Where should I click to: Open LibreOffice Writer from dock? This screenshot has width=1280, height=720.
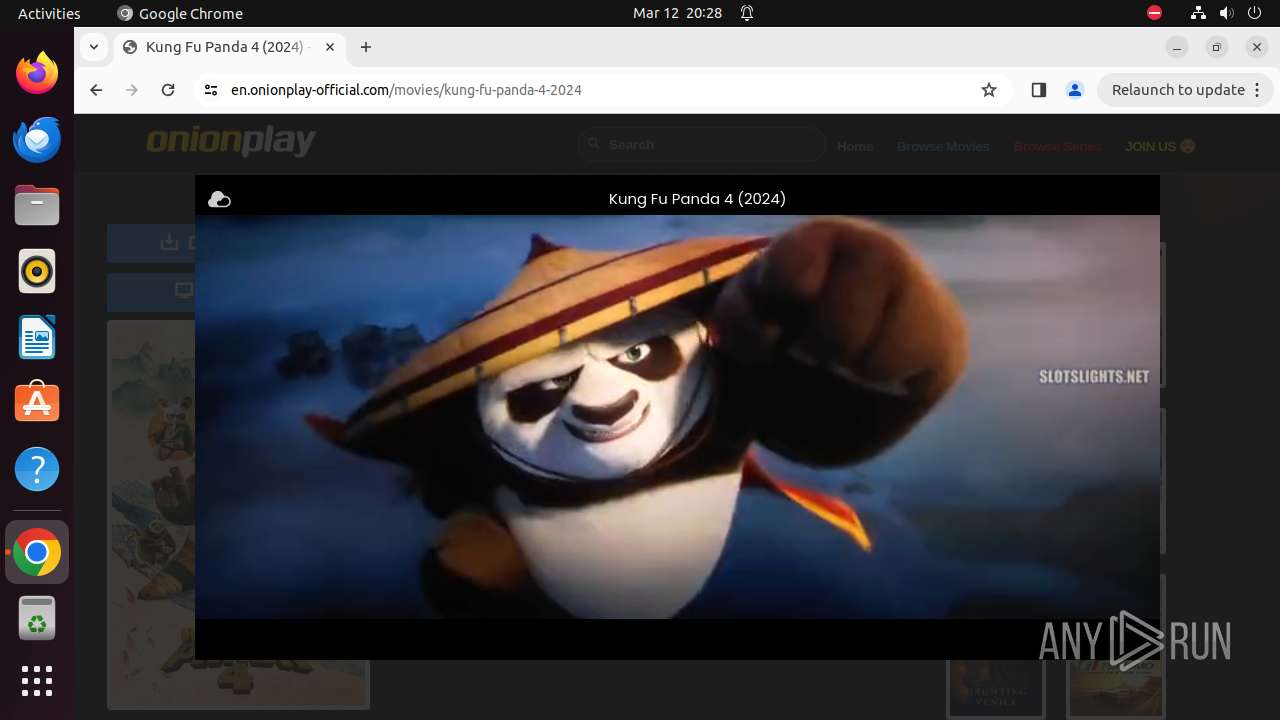(37, 337)
